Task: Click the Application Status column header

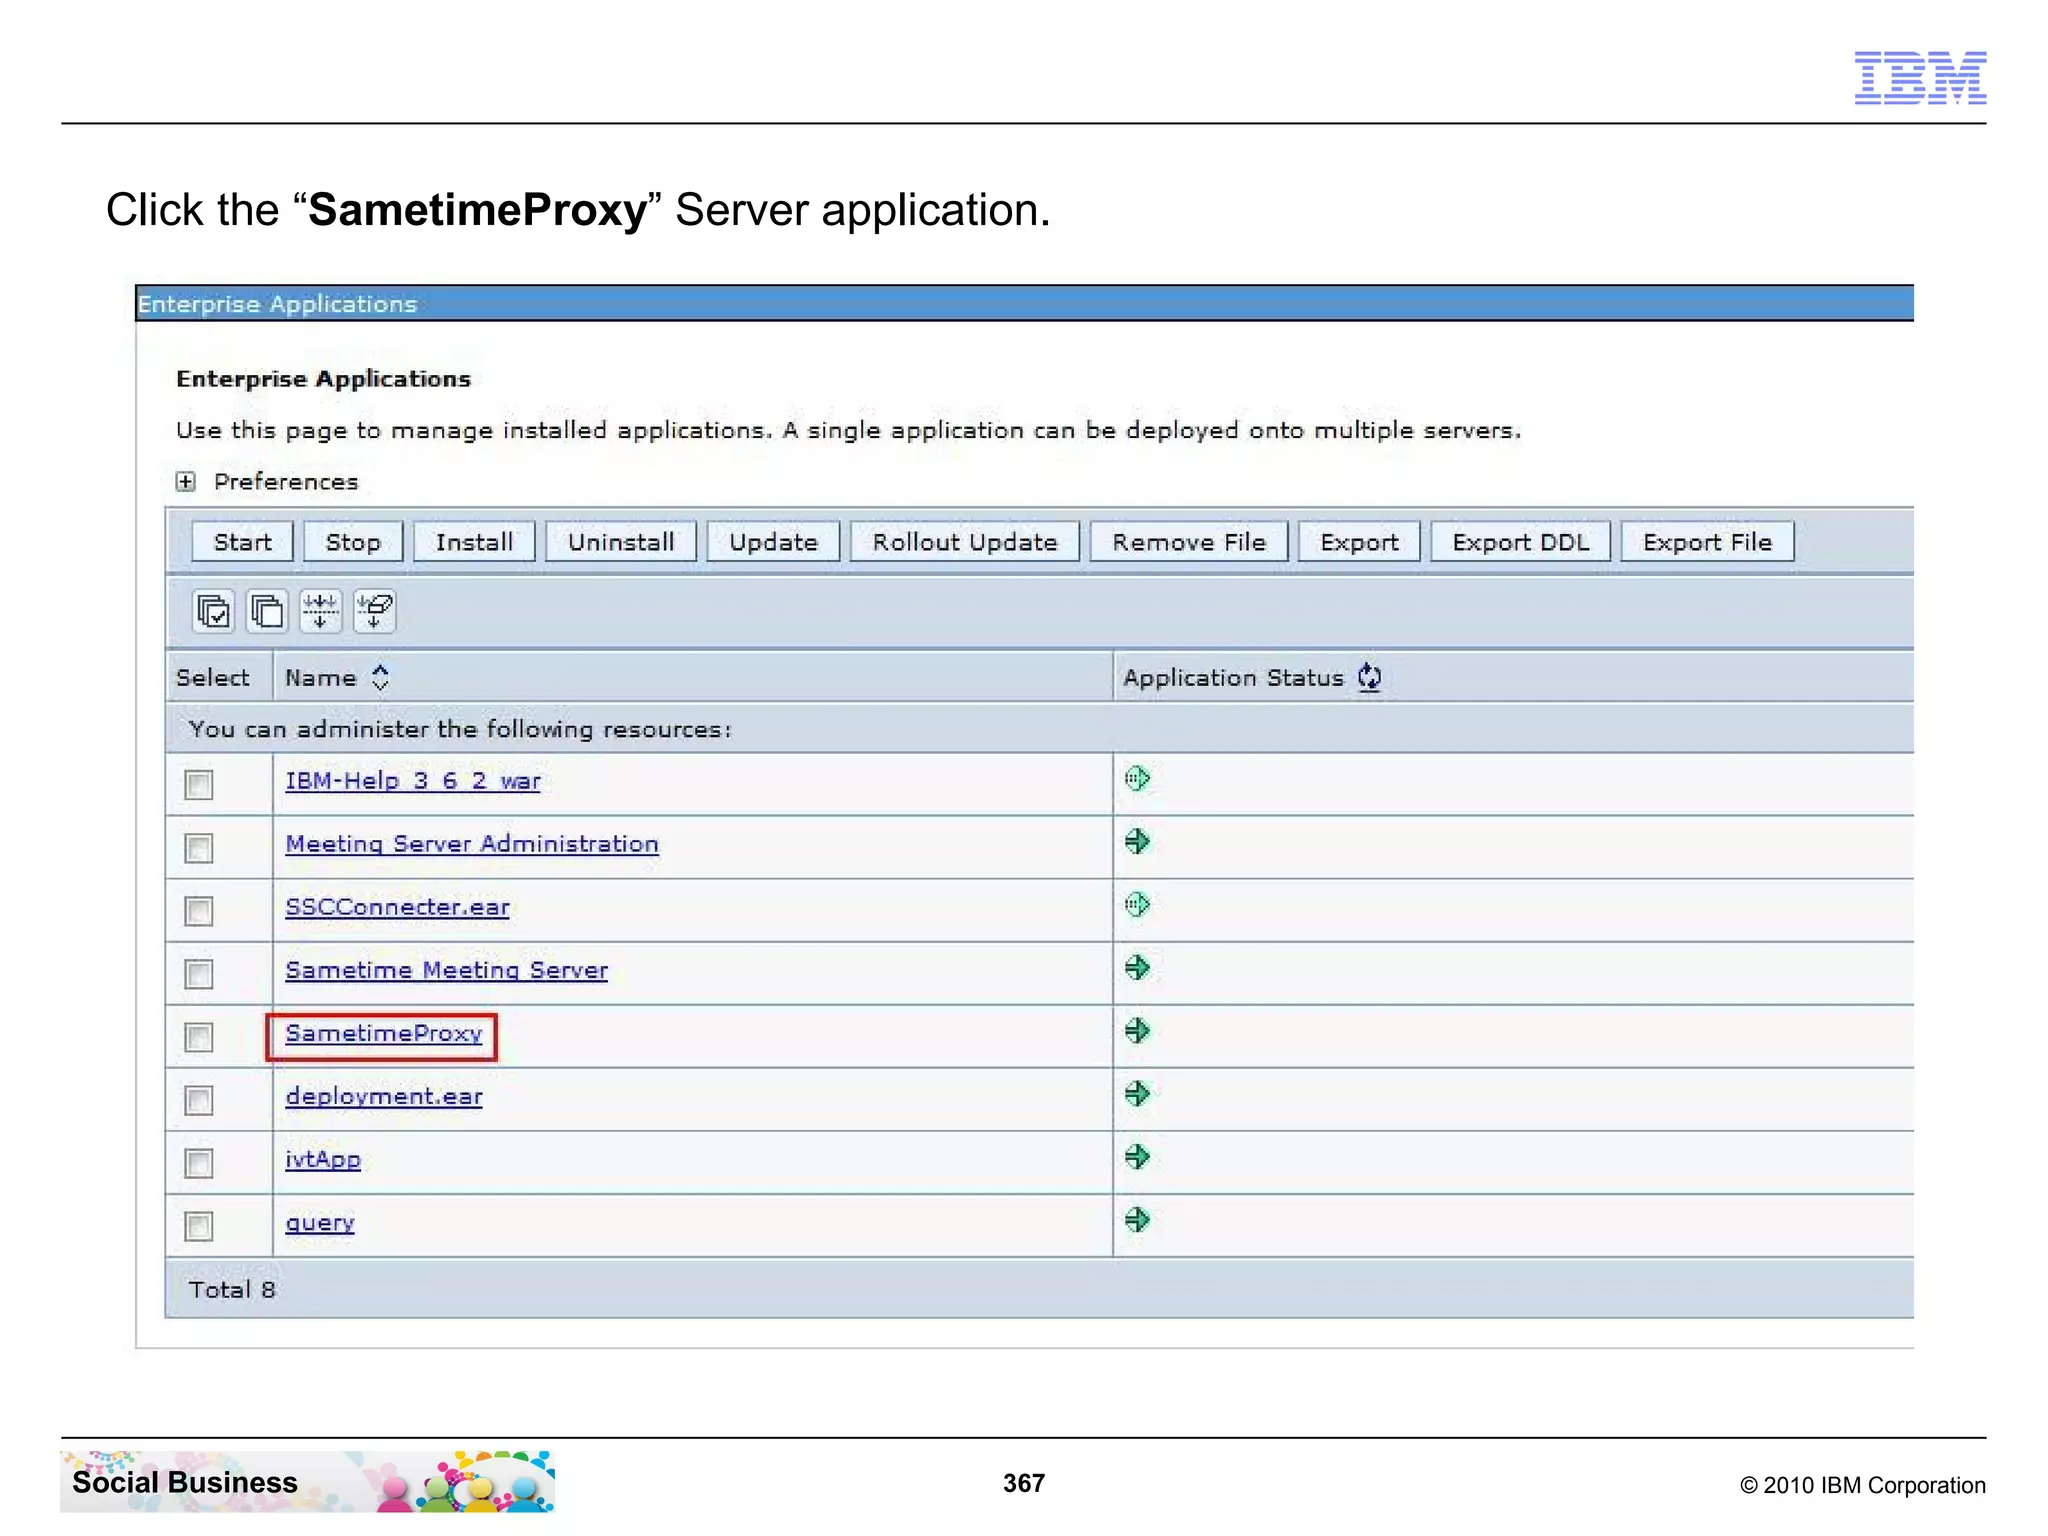Action: point(1233,678)
